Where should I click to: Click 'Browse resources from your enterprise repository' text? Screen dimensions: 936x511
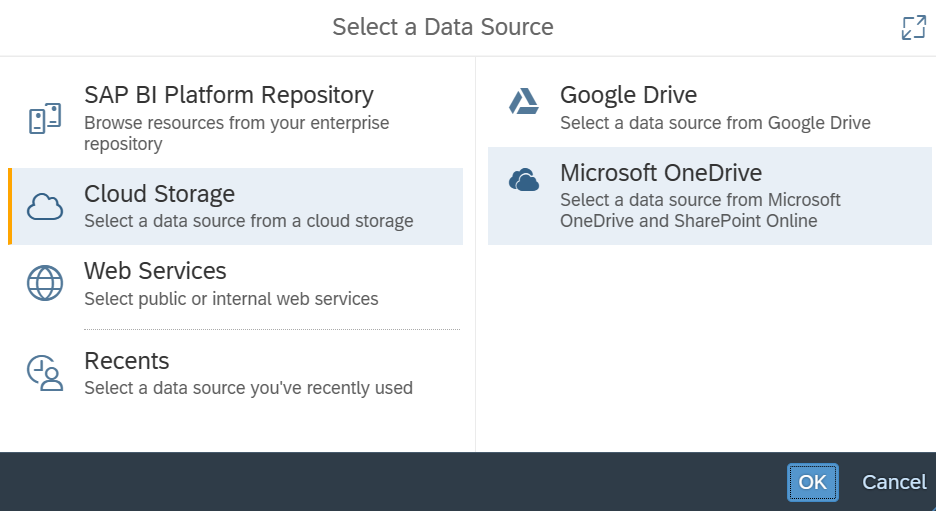pyautogui.click(x=236, y=133)
